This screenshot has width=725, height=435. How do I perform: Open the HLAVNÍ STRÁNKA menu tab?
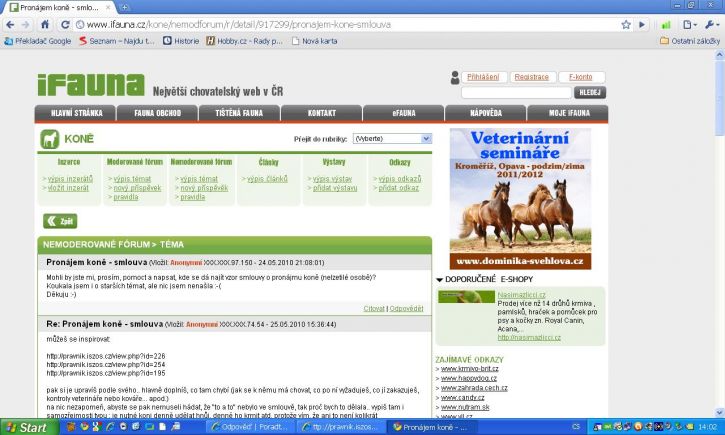pos(75,113)
